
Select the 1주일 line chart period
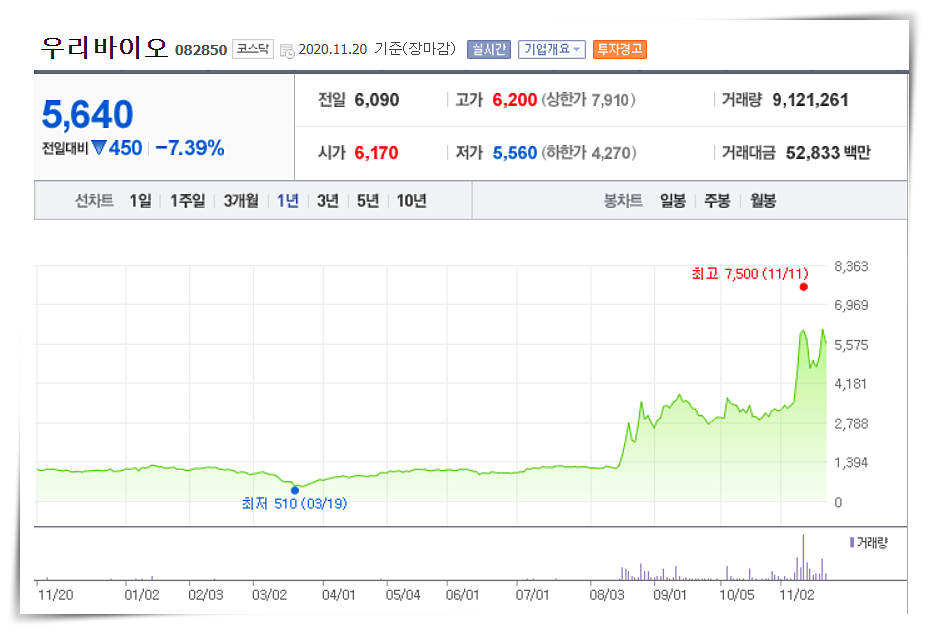(187, 201)
